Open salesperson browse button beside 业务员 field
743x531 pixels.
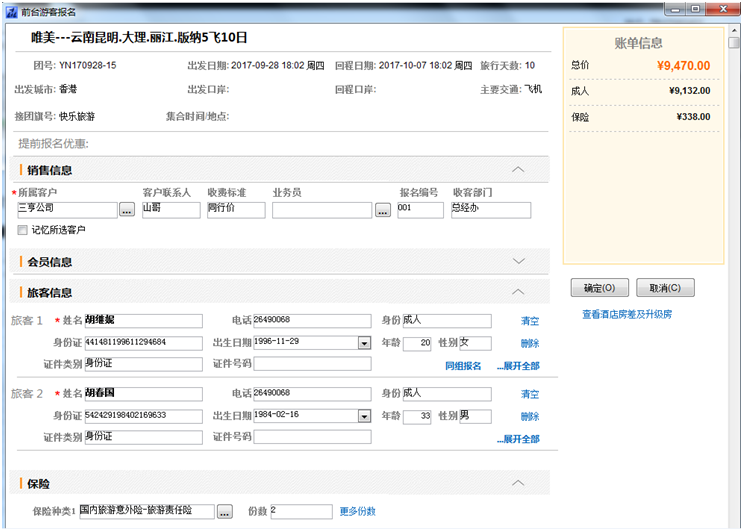[x=383, y=209]
